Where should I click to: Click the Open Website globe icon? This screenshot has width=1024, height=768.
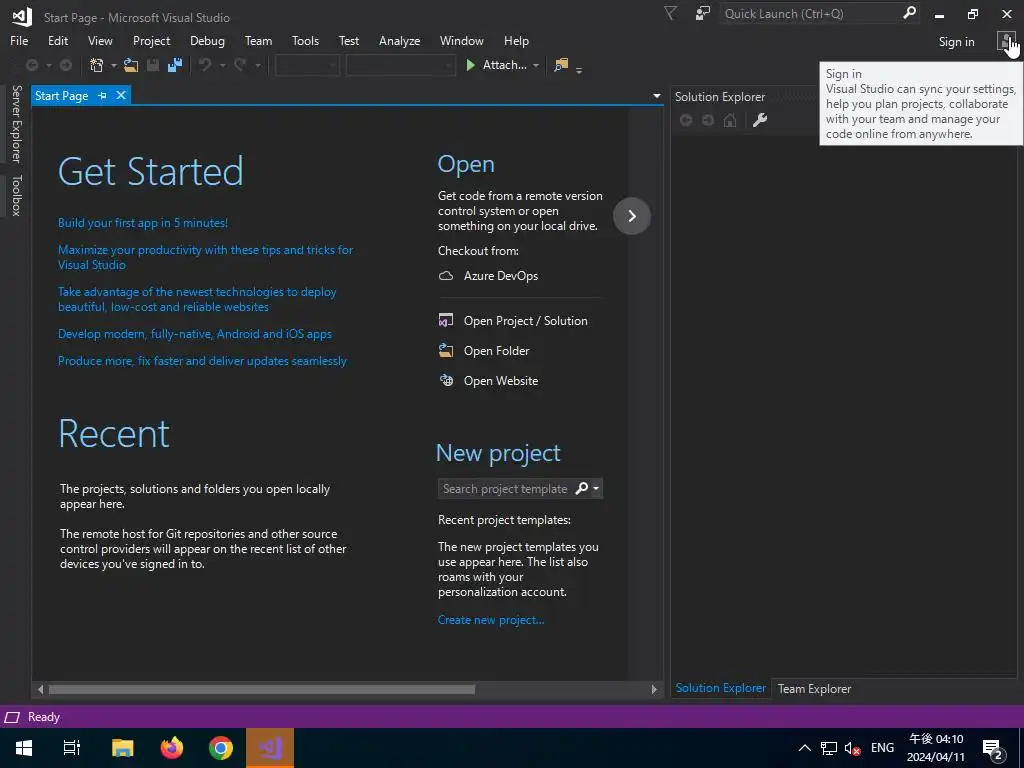446,380
